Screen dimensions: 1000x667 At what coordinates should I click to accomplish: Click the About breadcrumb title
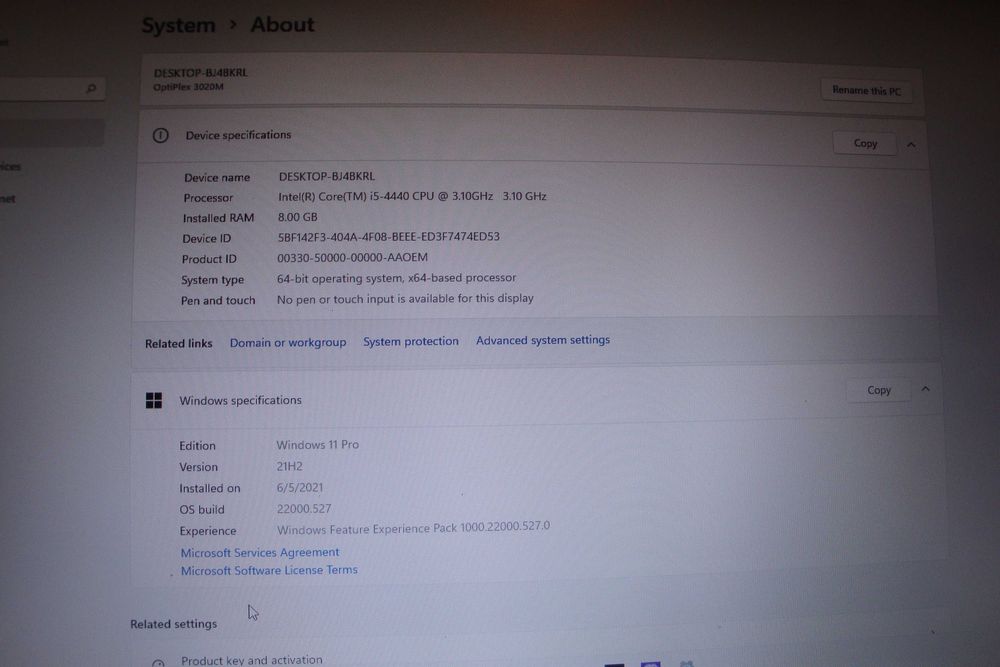(x=282, y=25)
